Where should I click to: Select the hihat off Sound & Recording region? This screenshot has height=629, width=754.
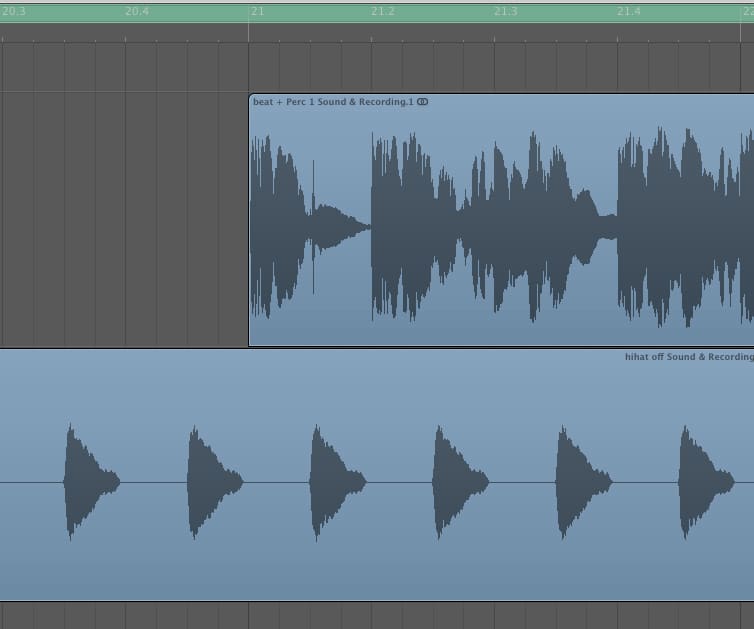[x=377, y=475]
